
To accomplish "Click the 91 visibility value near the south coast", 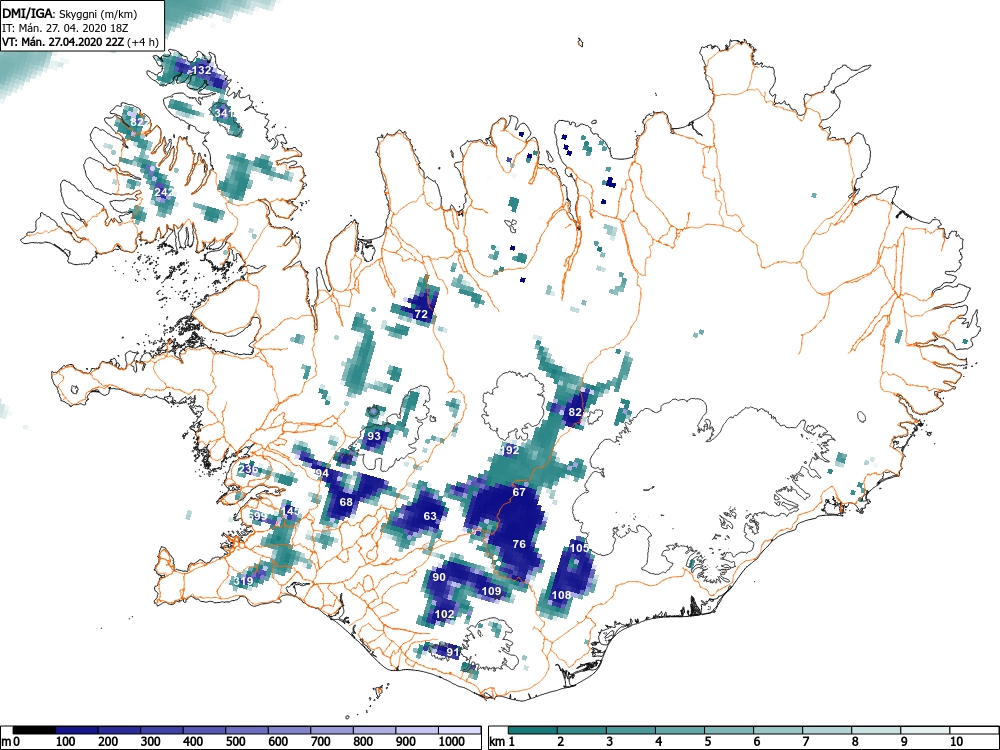I will [452, 652].
